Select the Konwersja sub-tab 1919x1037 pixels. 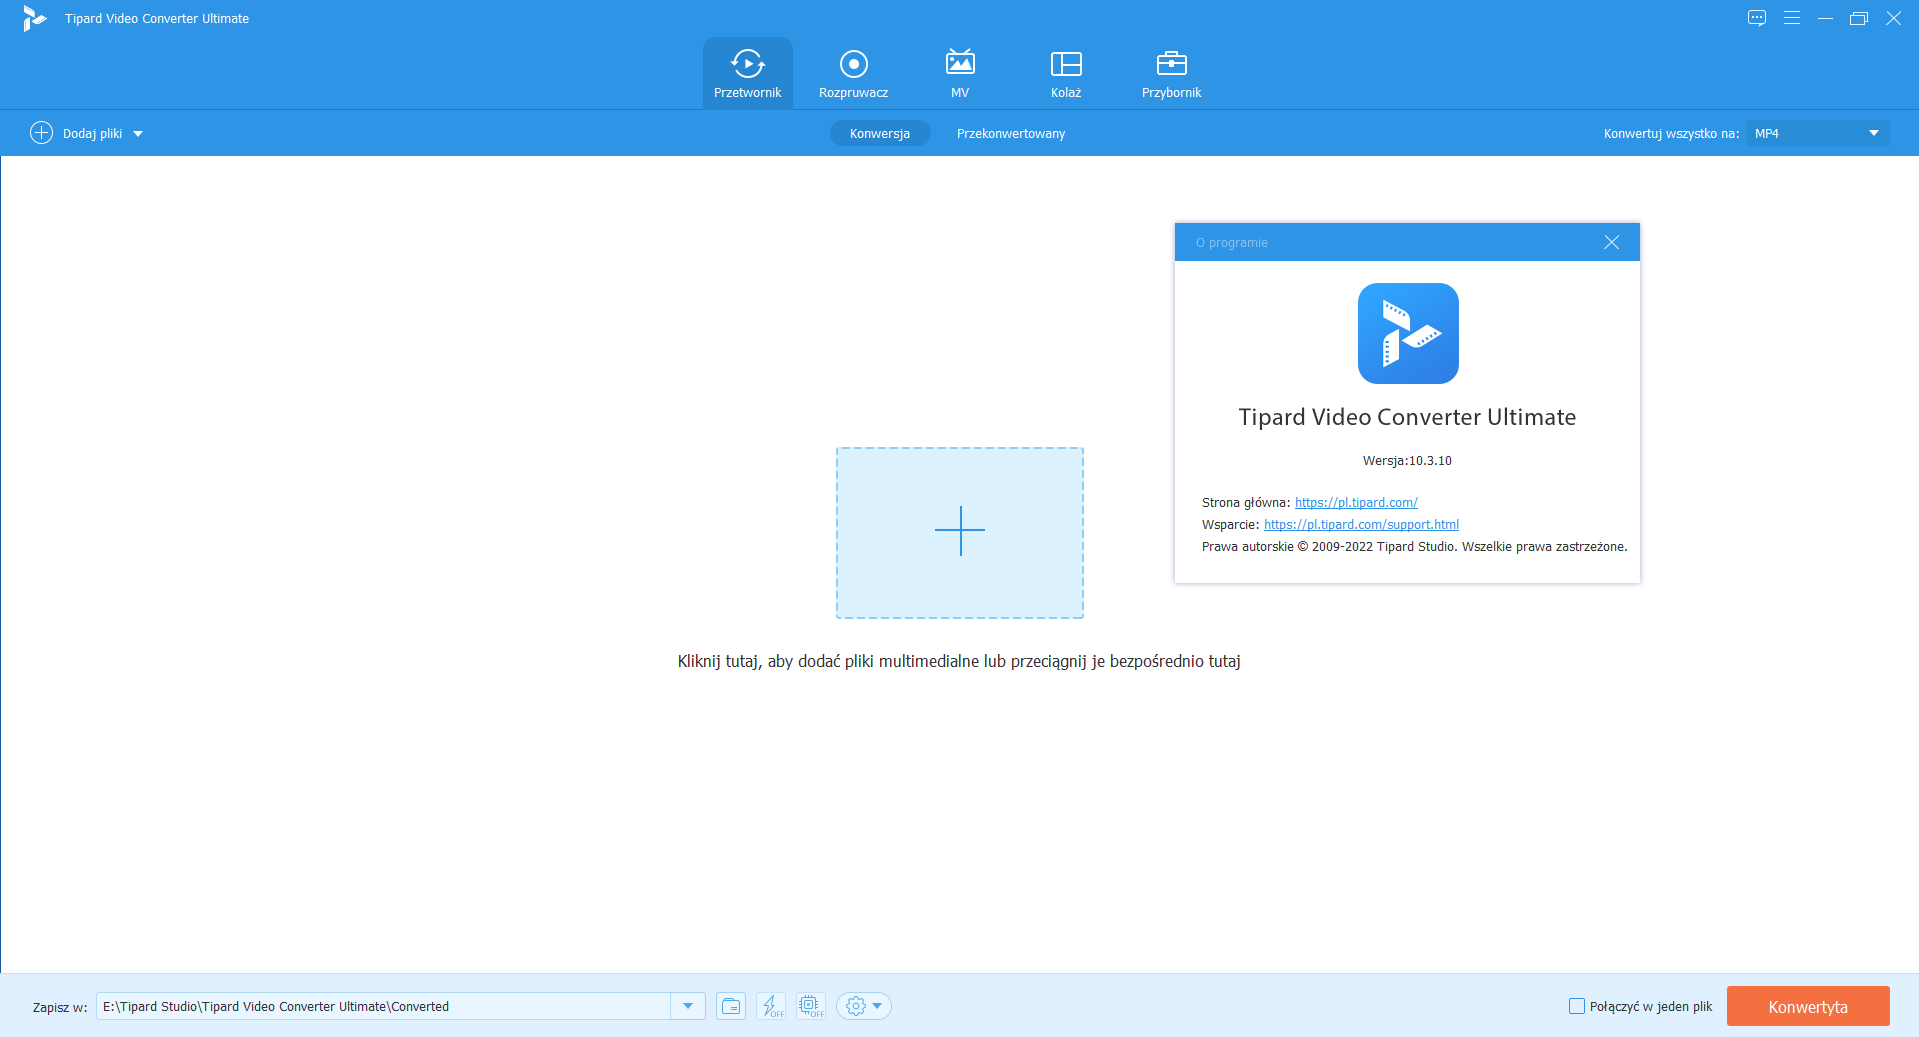[x=880, y=133]
